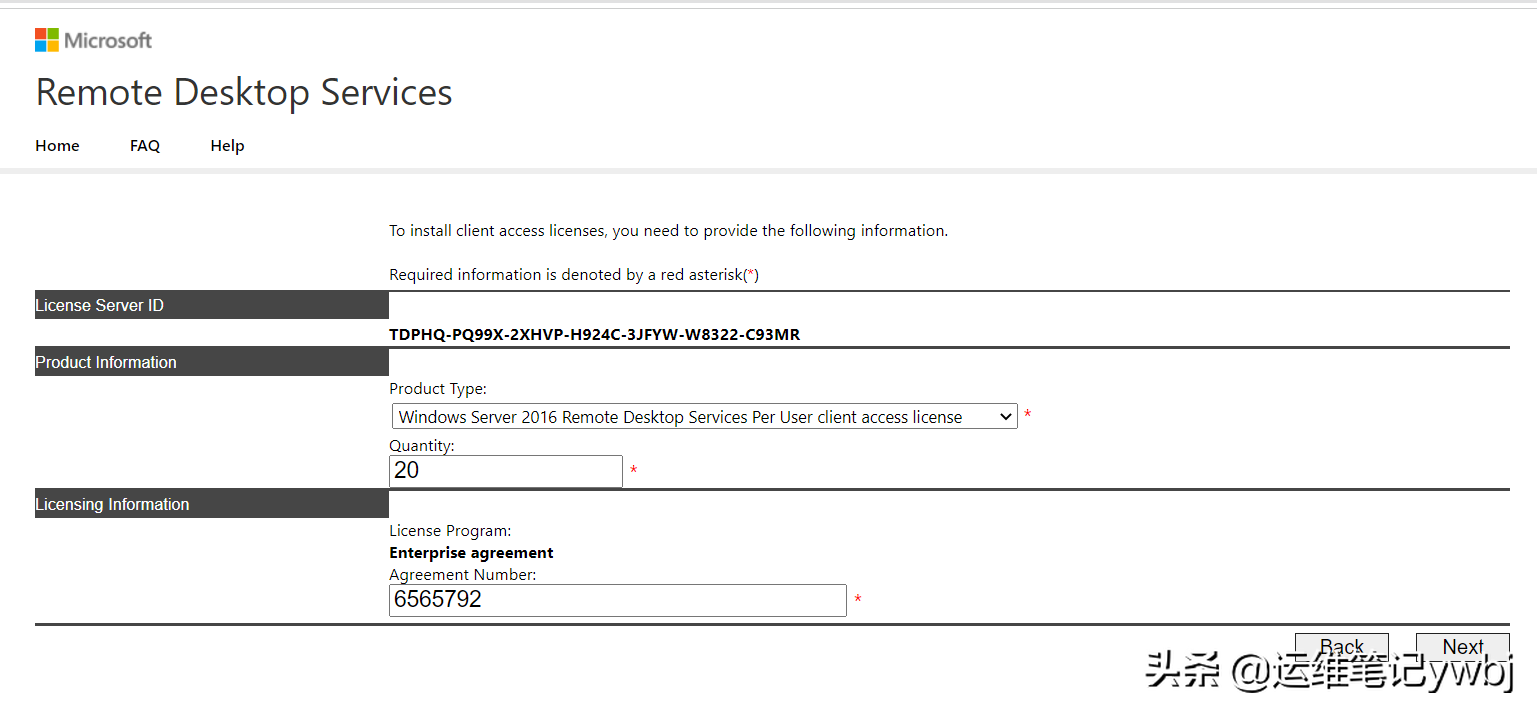This screenshot has height=711, width=1537.
Task: Click the 'Required information is denoted' notice
Action: (574, 275)
